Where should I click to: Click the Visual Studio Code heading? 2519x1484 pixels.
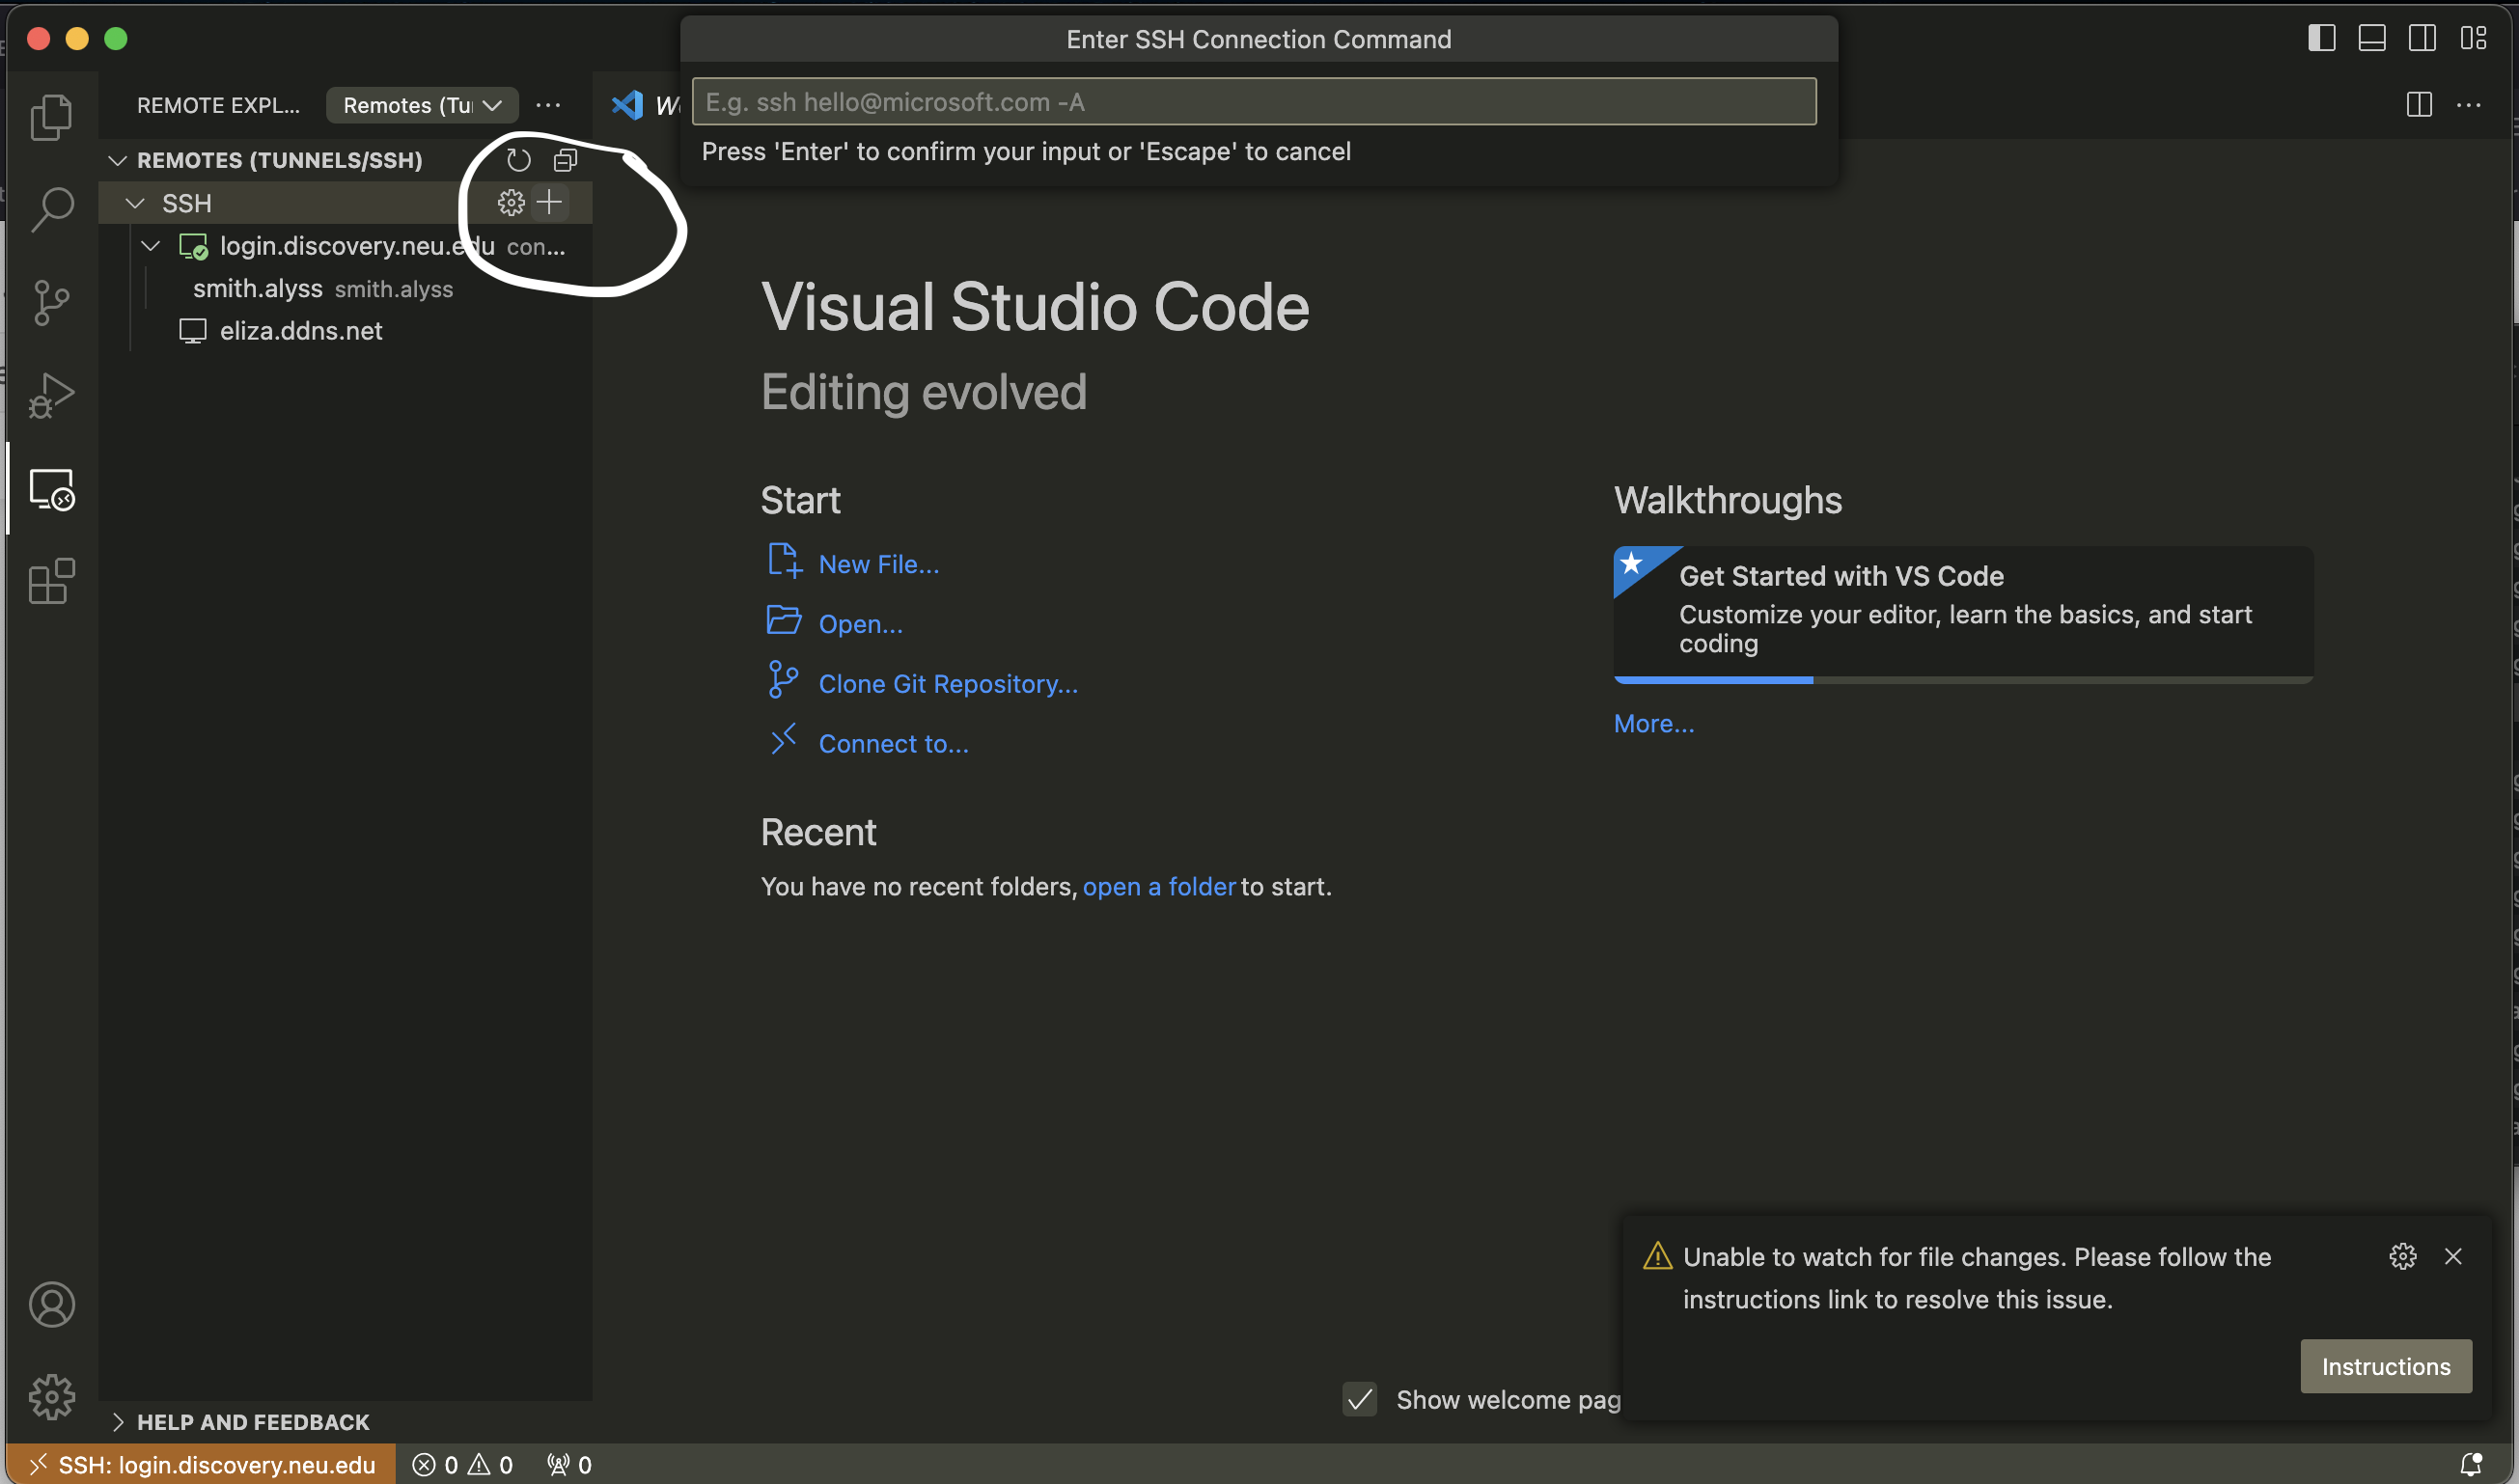click(x=1035, y=306)
